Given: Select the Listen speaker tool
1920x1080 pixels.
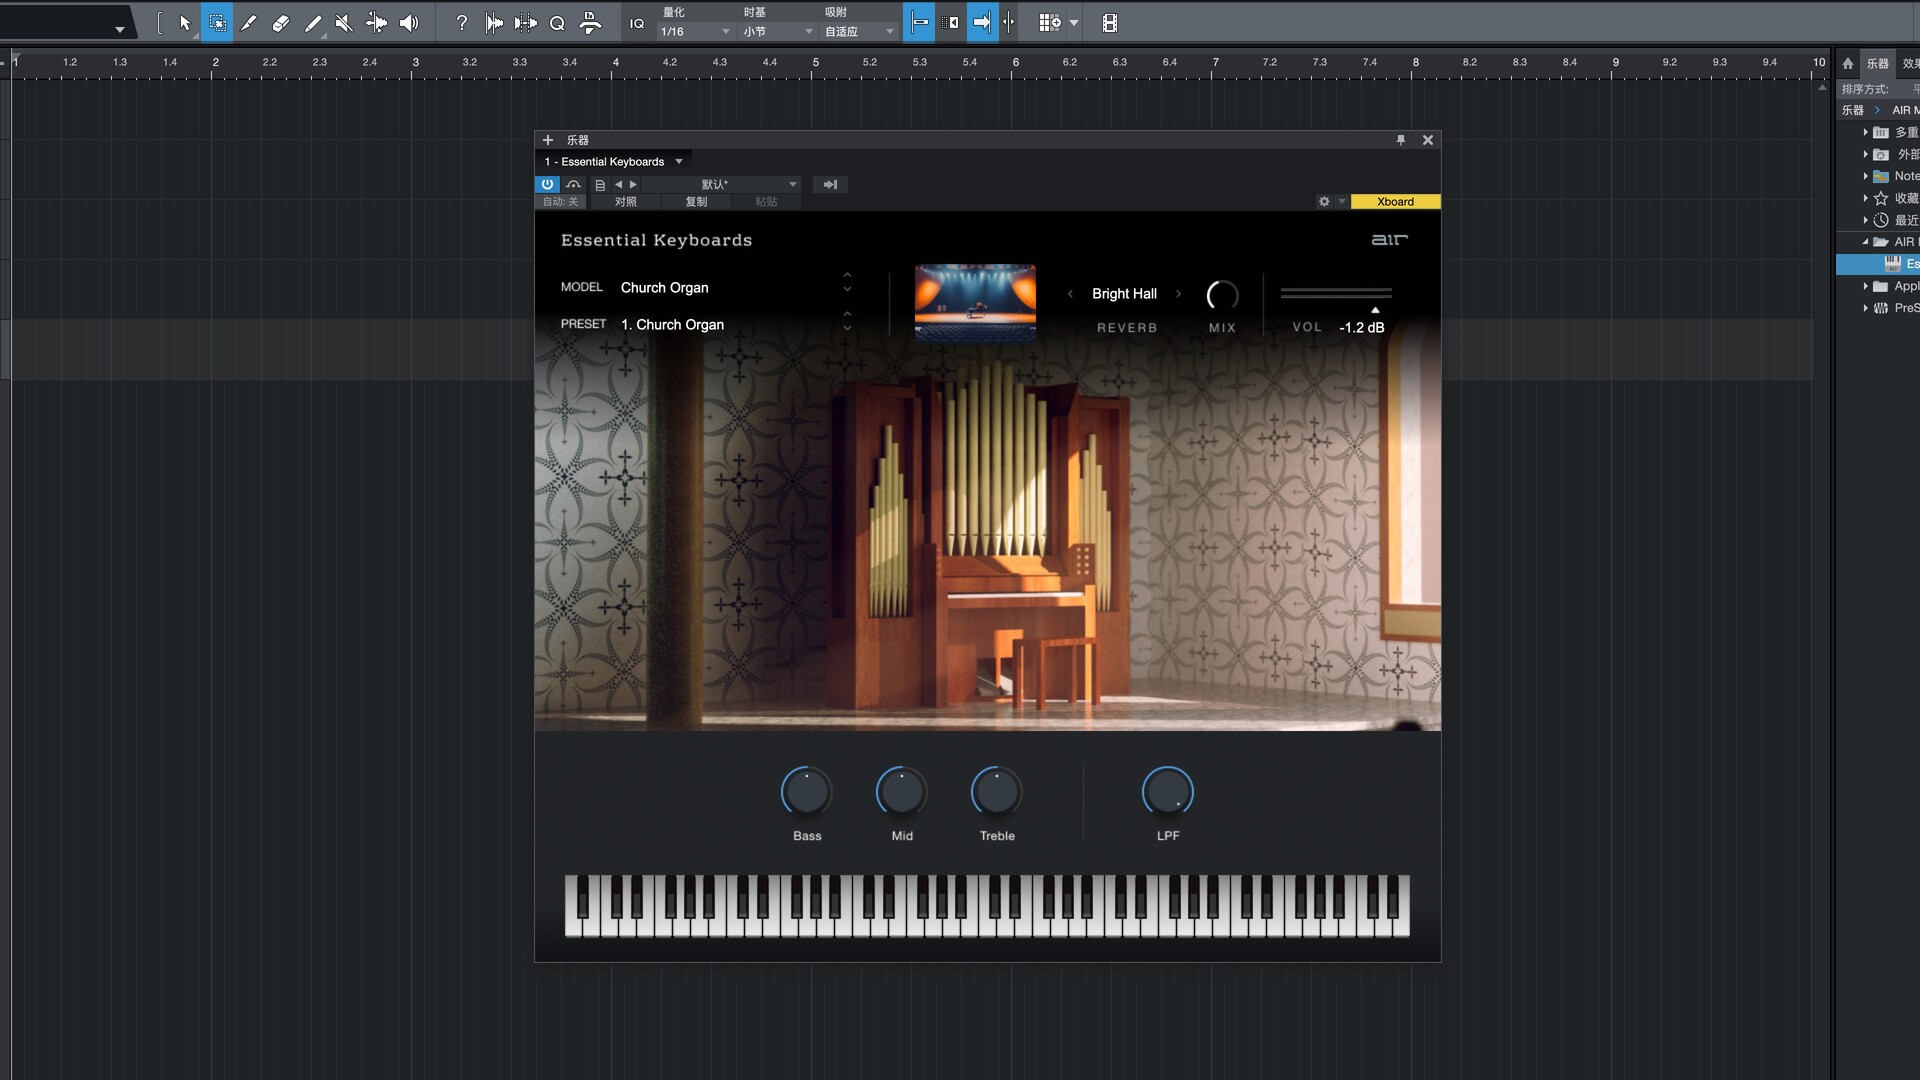Looking at the screenshot, I should 409,23.
